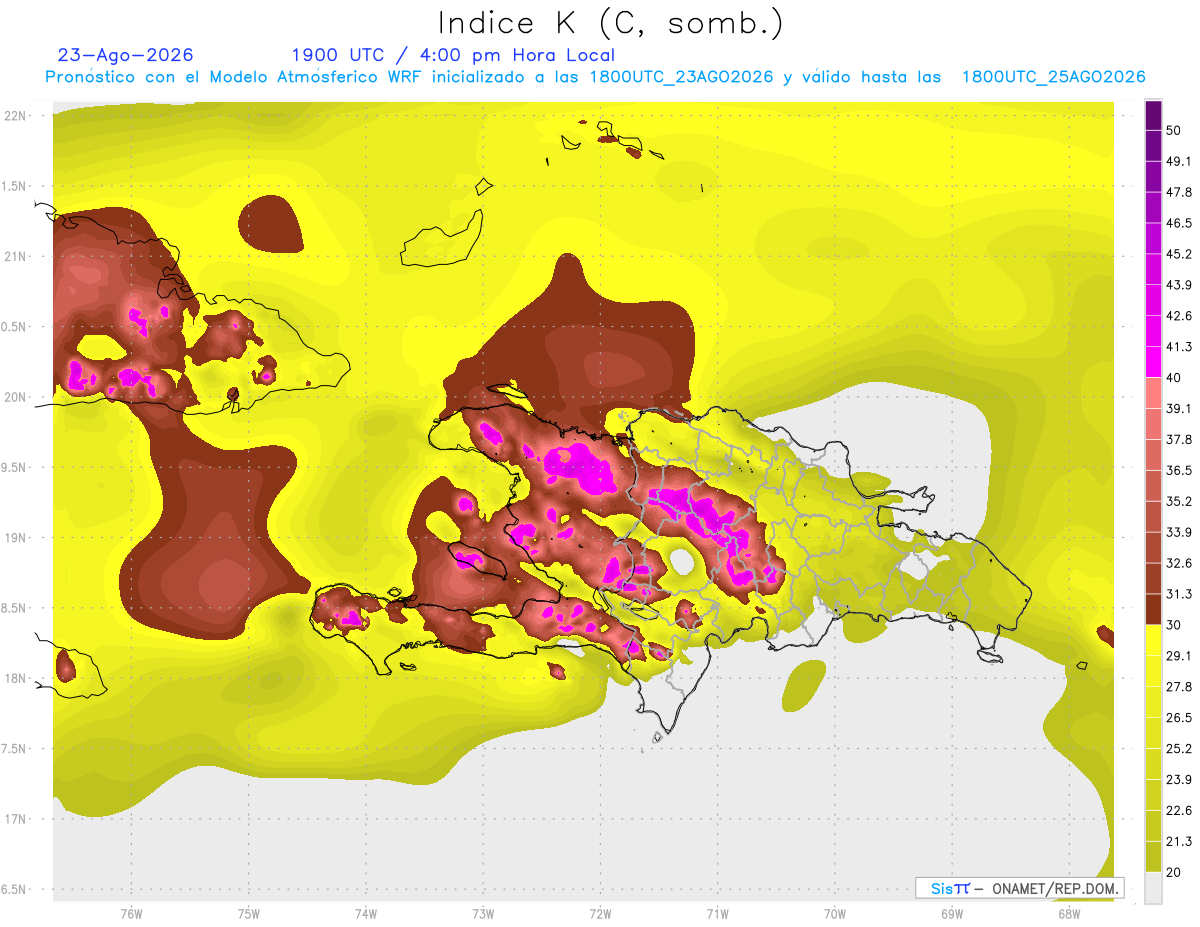Click the title 'Indice K (C, somb.)'
This screenshot has height=927, width=1200.
[x=610, y=23]
